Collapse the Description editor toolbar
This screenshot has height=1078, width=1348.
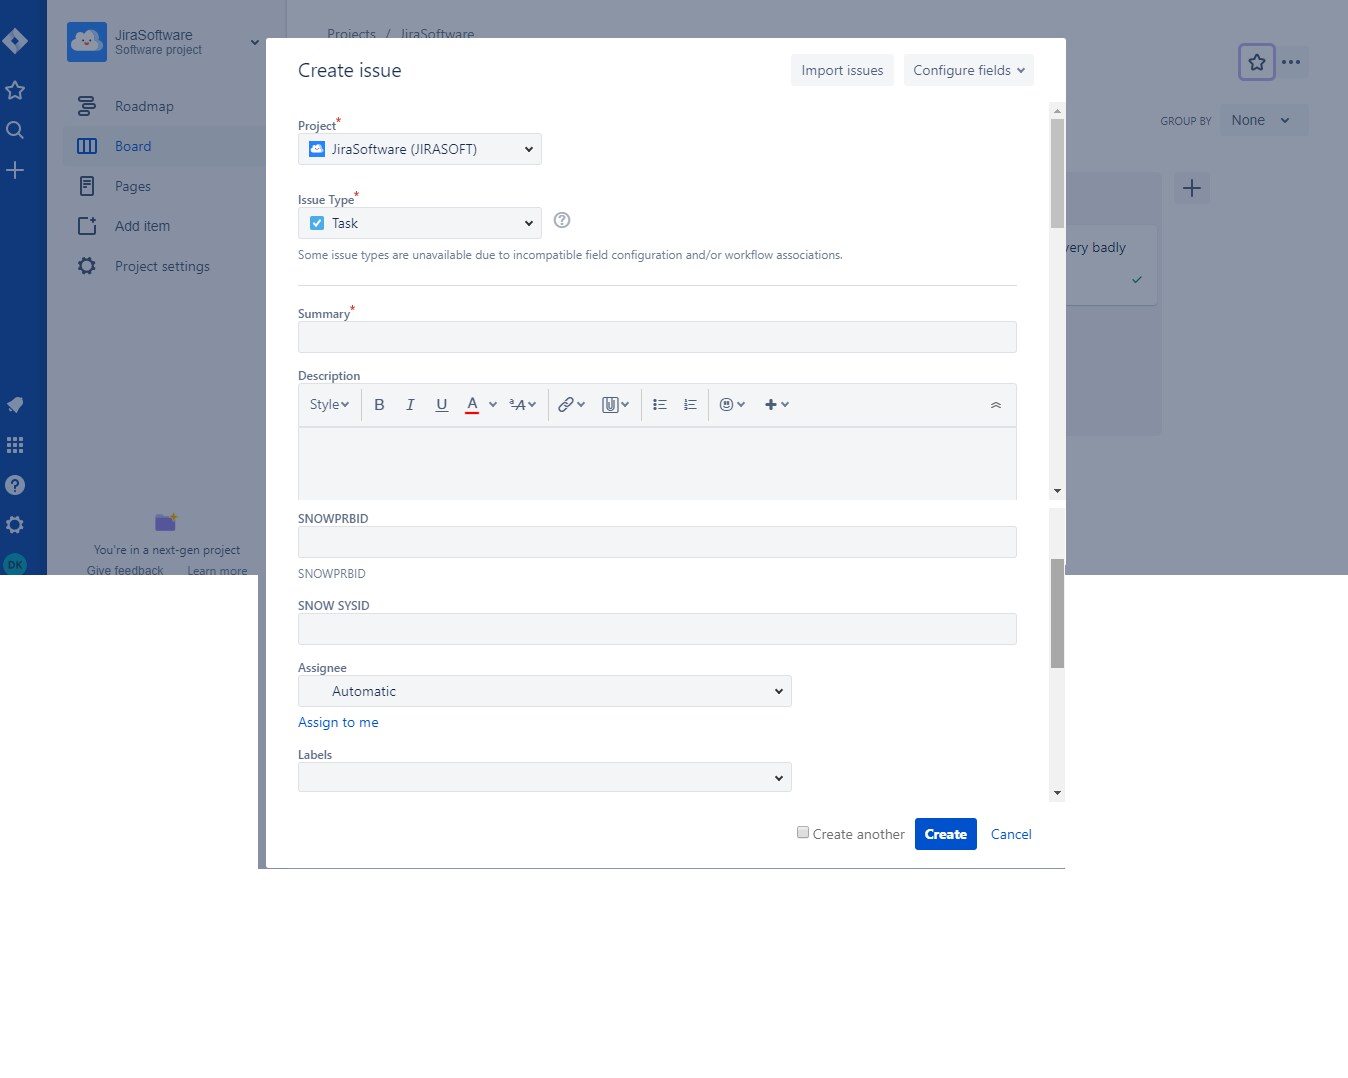point(996,405)
